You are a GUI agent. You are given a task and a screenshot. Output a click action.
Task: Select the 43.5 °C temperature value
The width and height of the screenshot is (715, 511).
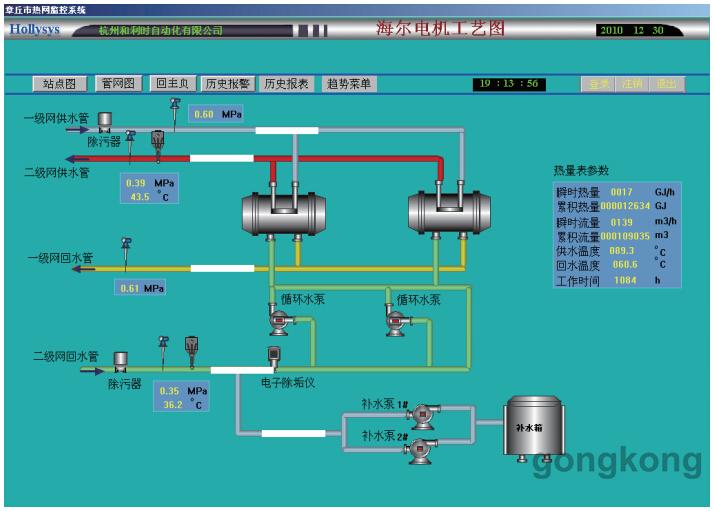(x=140, y=197)
